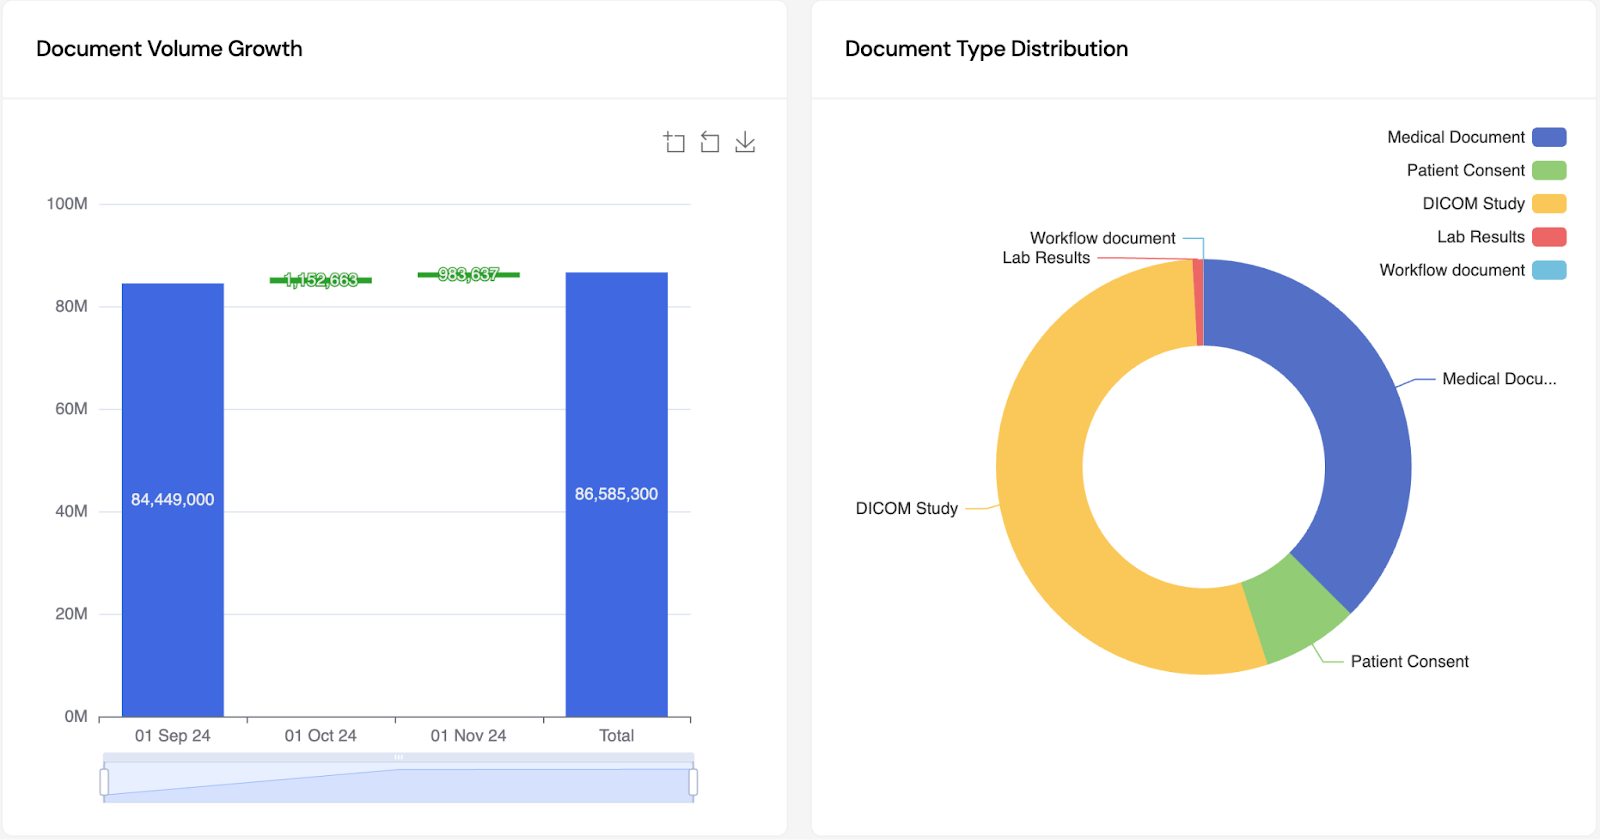
Task: Toggle DICOM Study legend series
Action: point(1494,203)
